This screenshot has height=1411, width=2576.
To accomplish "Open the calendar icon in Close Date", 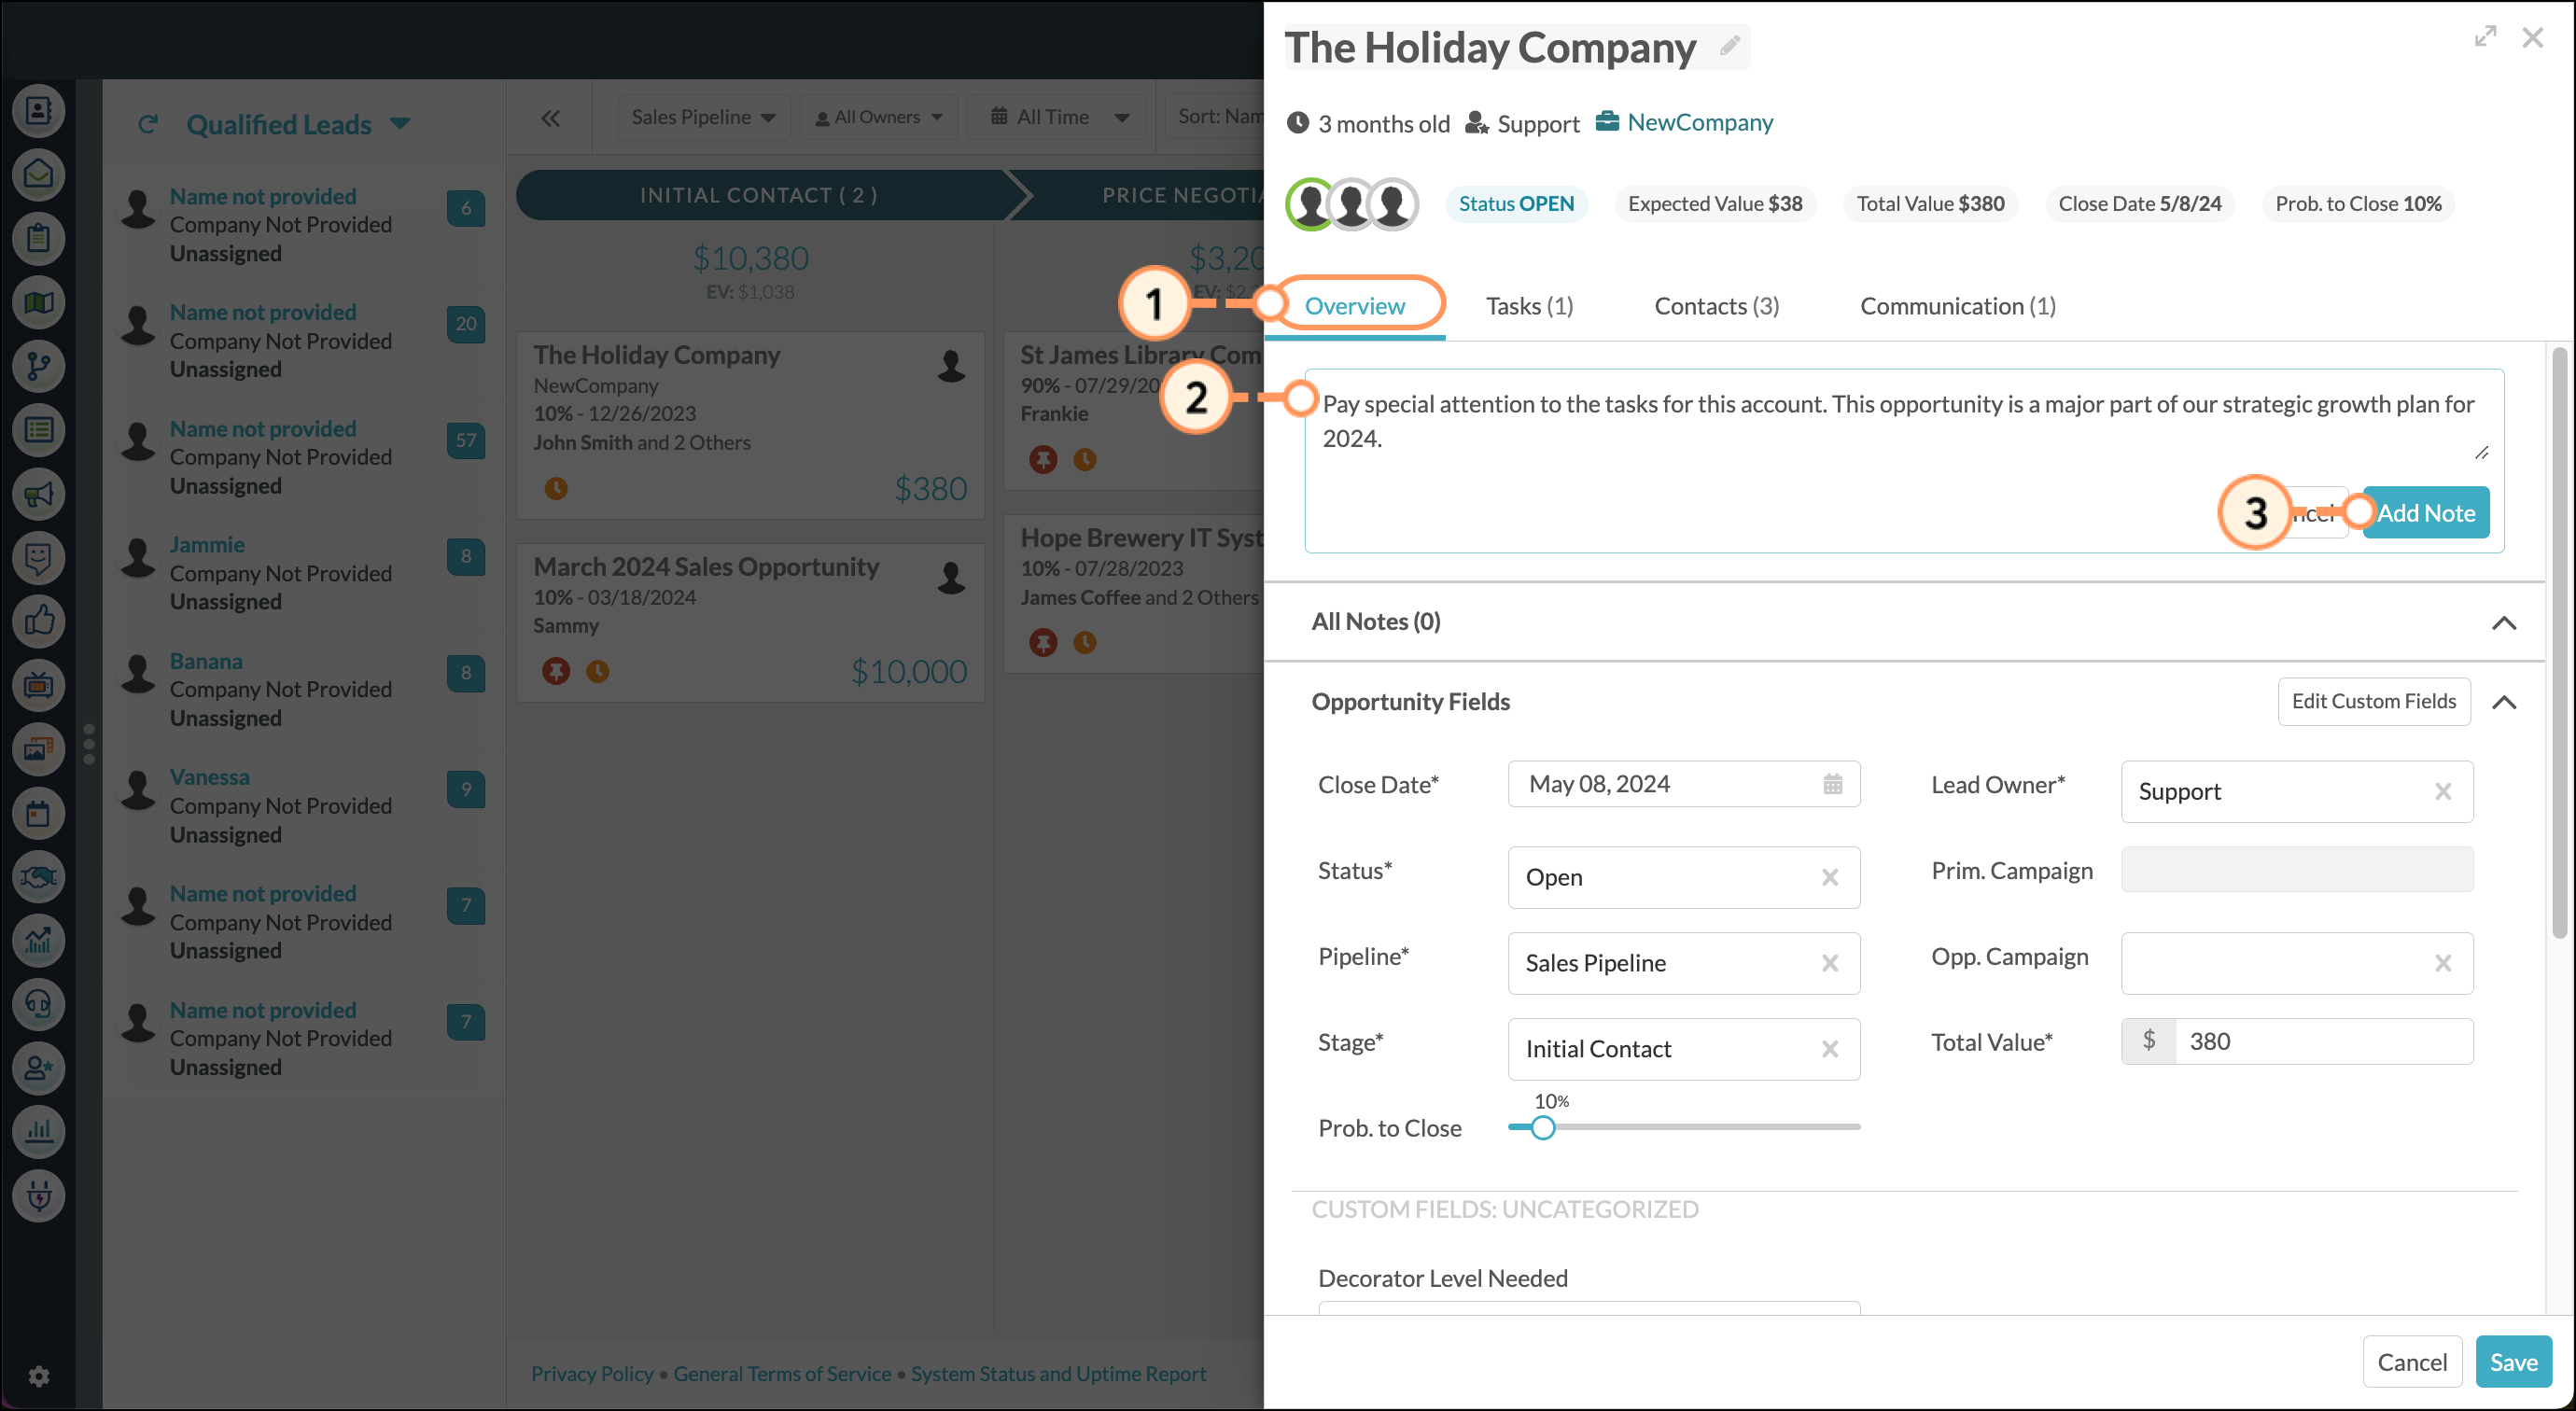I will (x=1832, y=784).
